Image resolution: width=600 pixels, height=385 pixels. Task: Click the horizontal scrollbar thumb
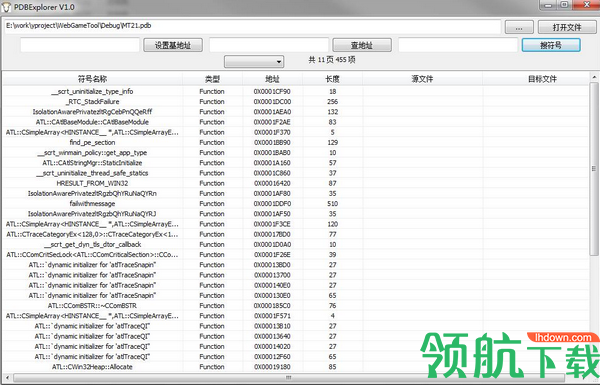(289, 378)
